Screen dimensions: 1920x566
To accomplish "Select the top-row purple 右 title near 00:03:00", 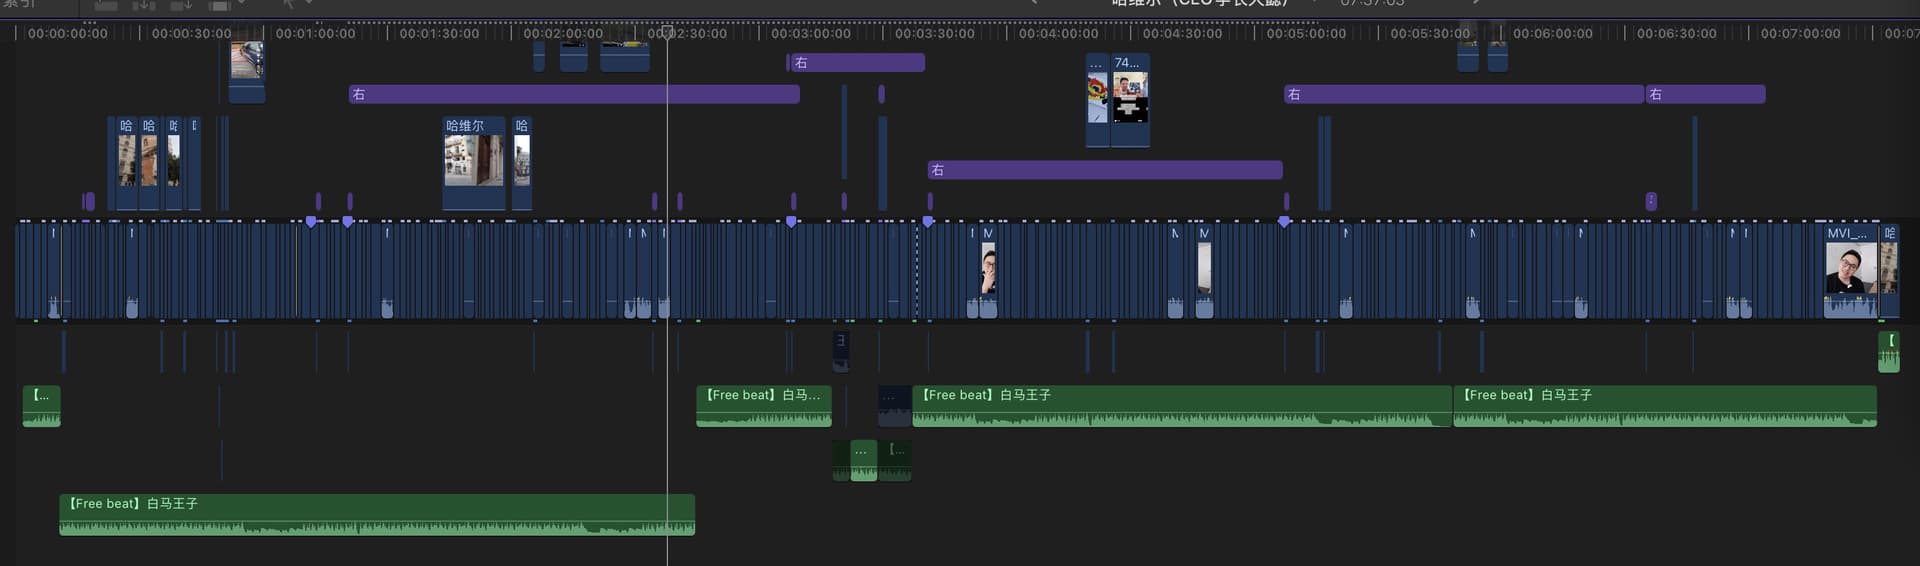I will coord(857,63).
